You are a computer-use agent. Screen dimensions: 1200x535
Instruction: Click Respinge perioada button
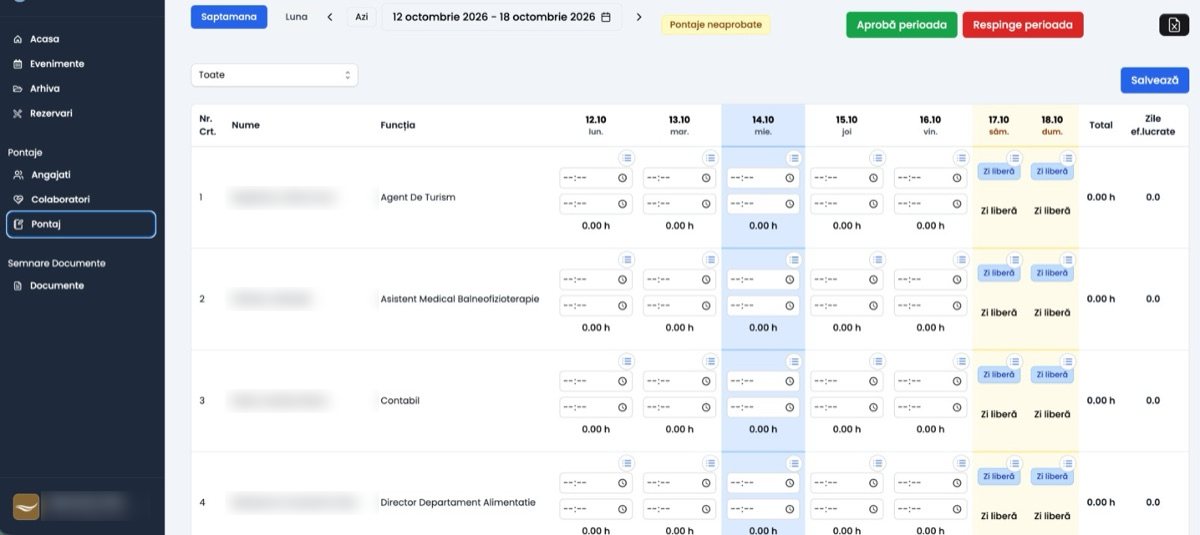pos(1023,25)
